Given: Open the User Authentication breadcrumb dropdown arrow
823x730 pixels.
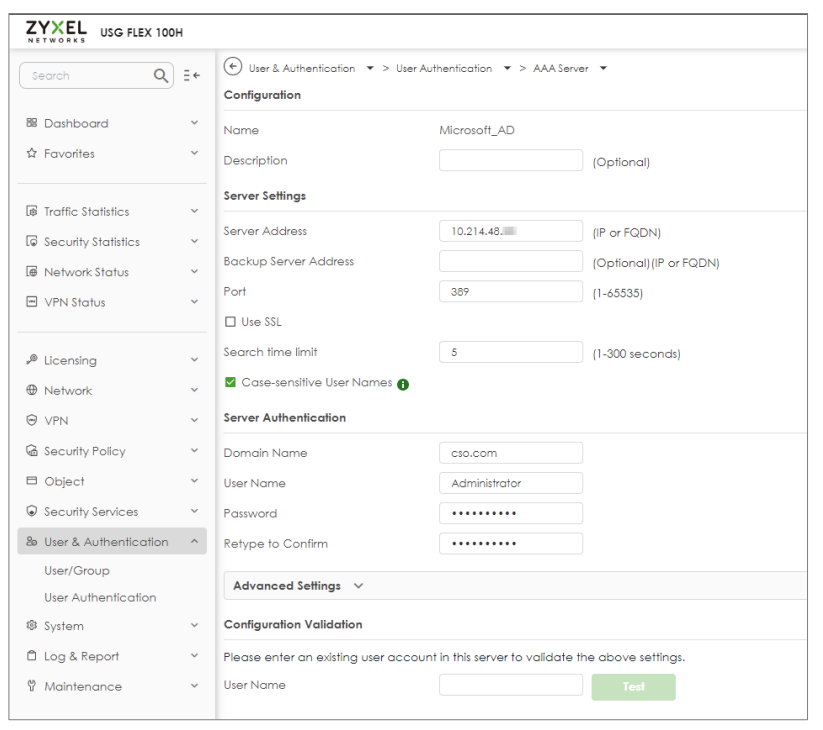Looking at the screenshot, I should [x=507, y=68].
